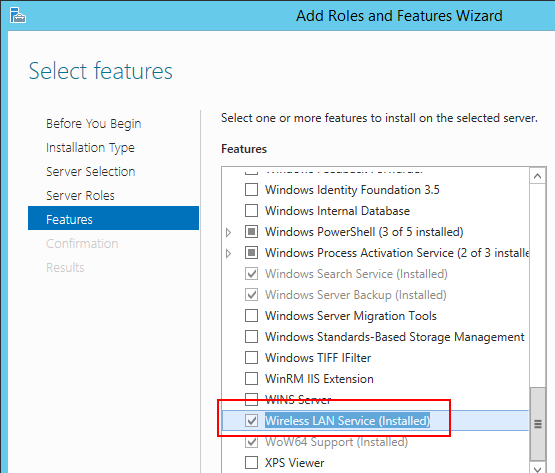Click the Windows Search Service installed checkbox
The width and height of the screenshot is (555, 473).
coord(251,274)
